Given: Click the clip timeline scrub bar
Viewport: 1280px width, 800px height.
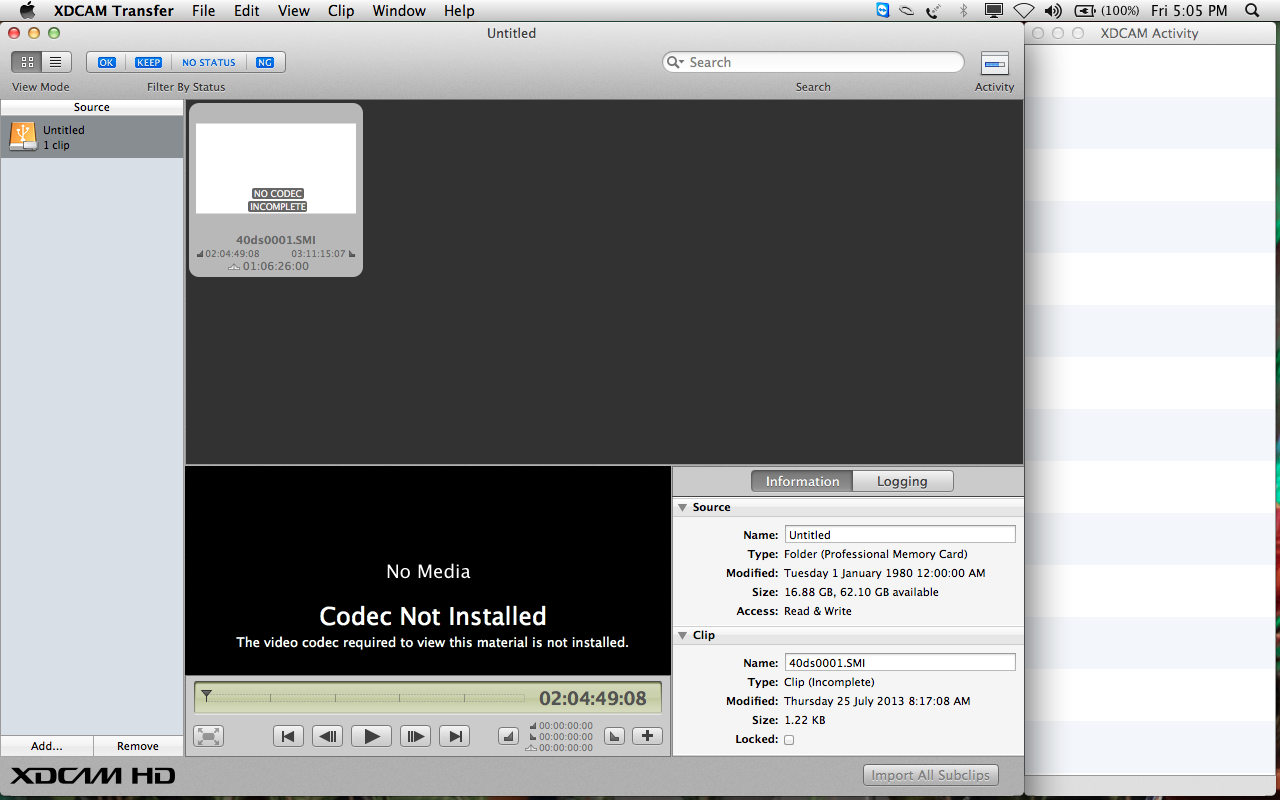Looking at the screenshot, I should coord(365,698).
